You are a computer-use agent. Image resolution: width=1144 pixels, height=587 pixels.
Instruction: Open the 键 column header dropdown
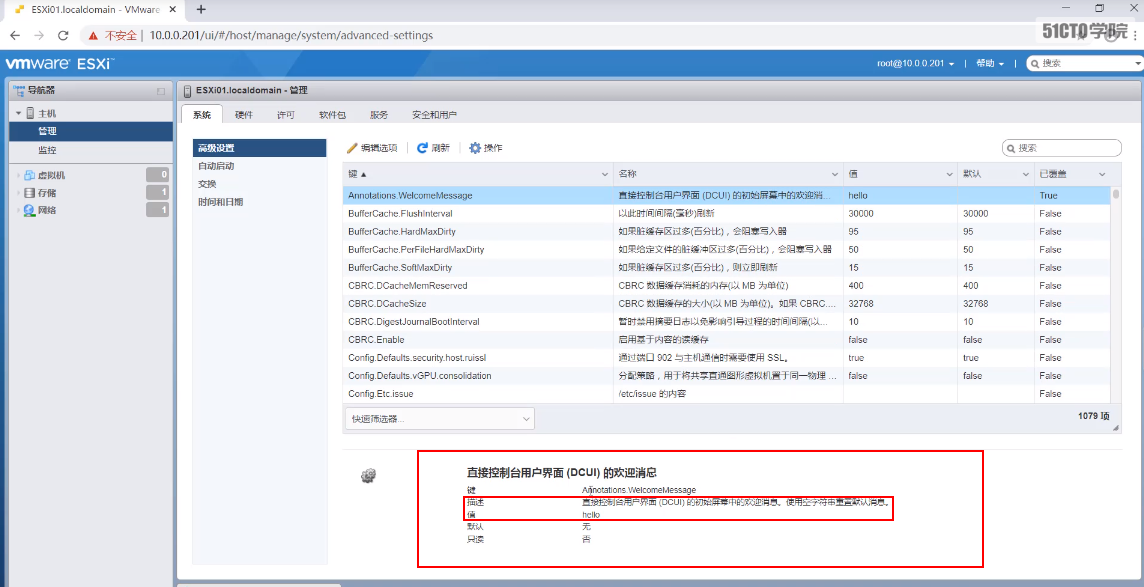coord(605,174)
